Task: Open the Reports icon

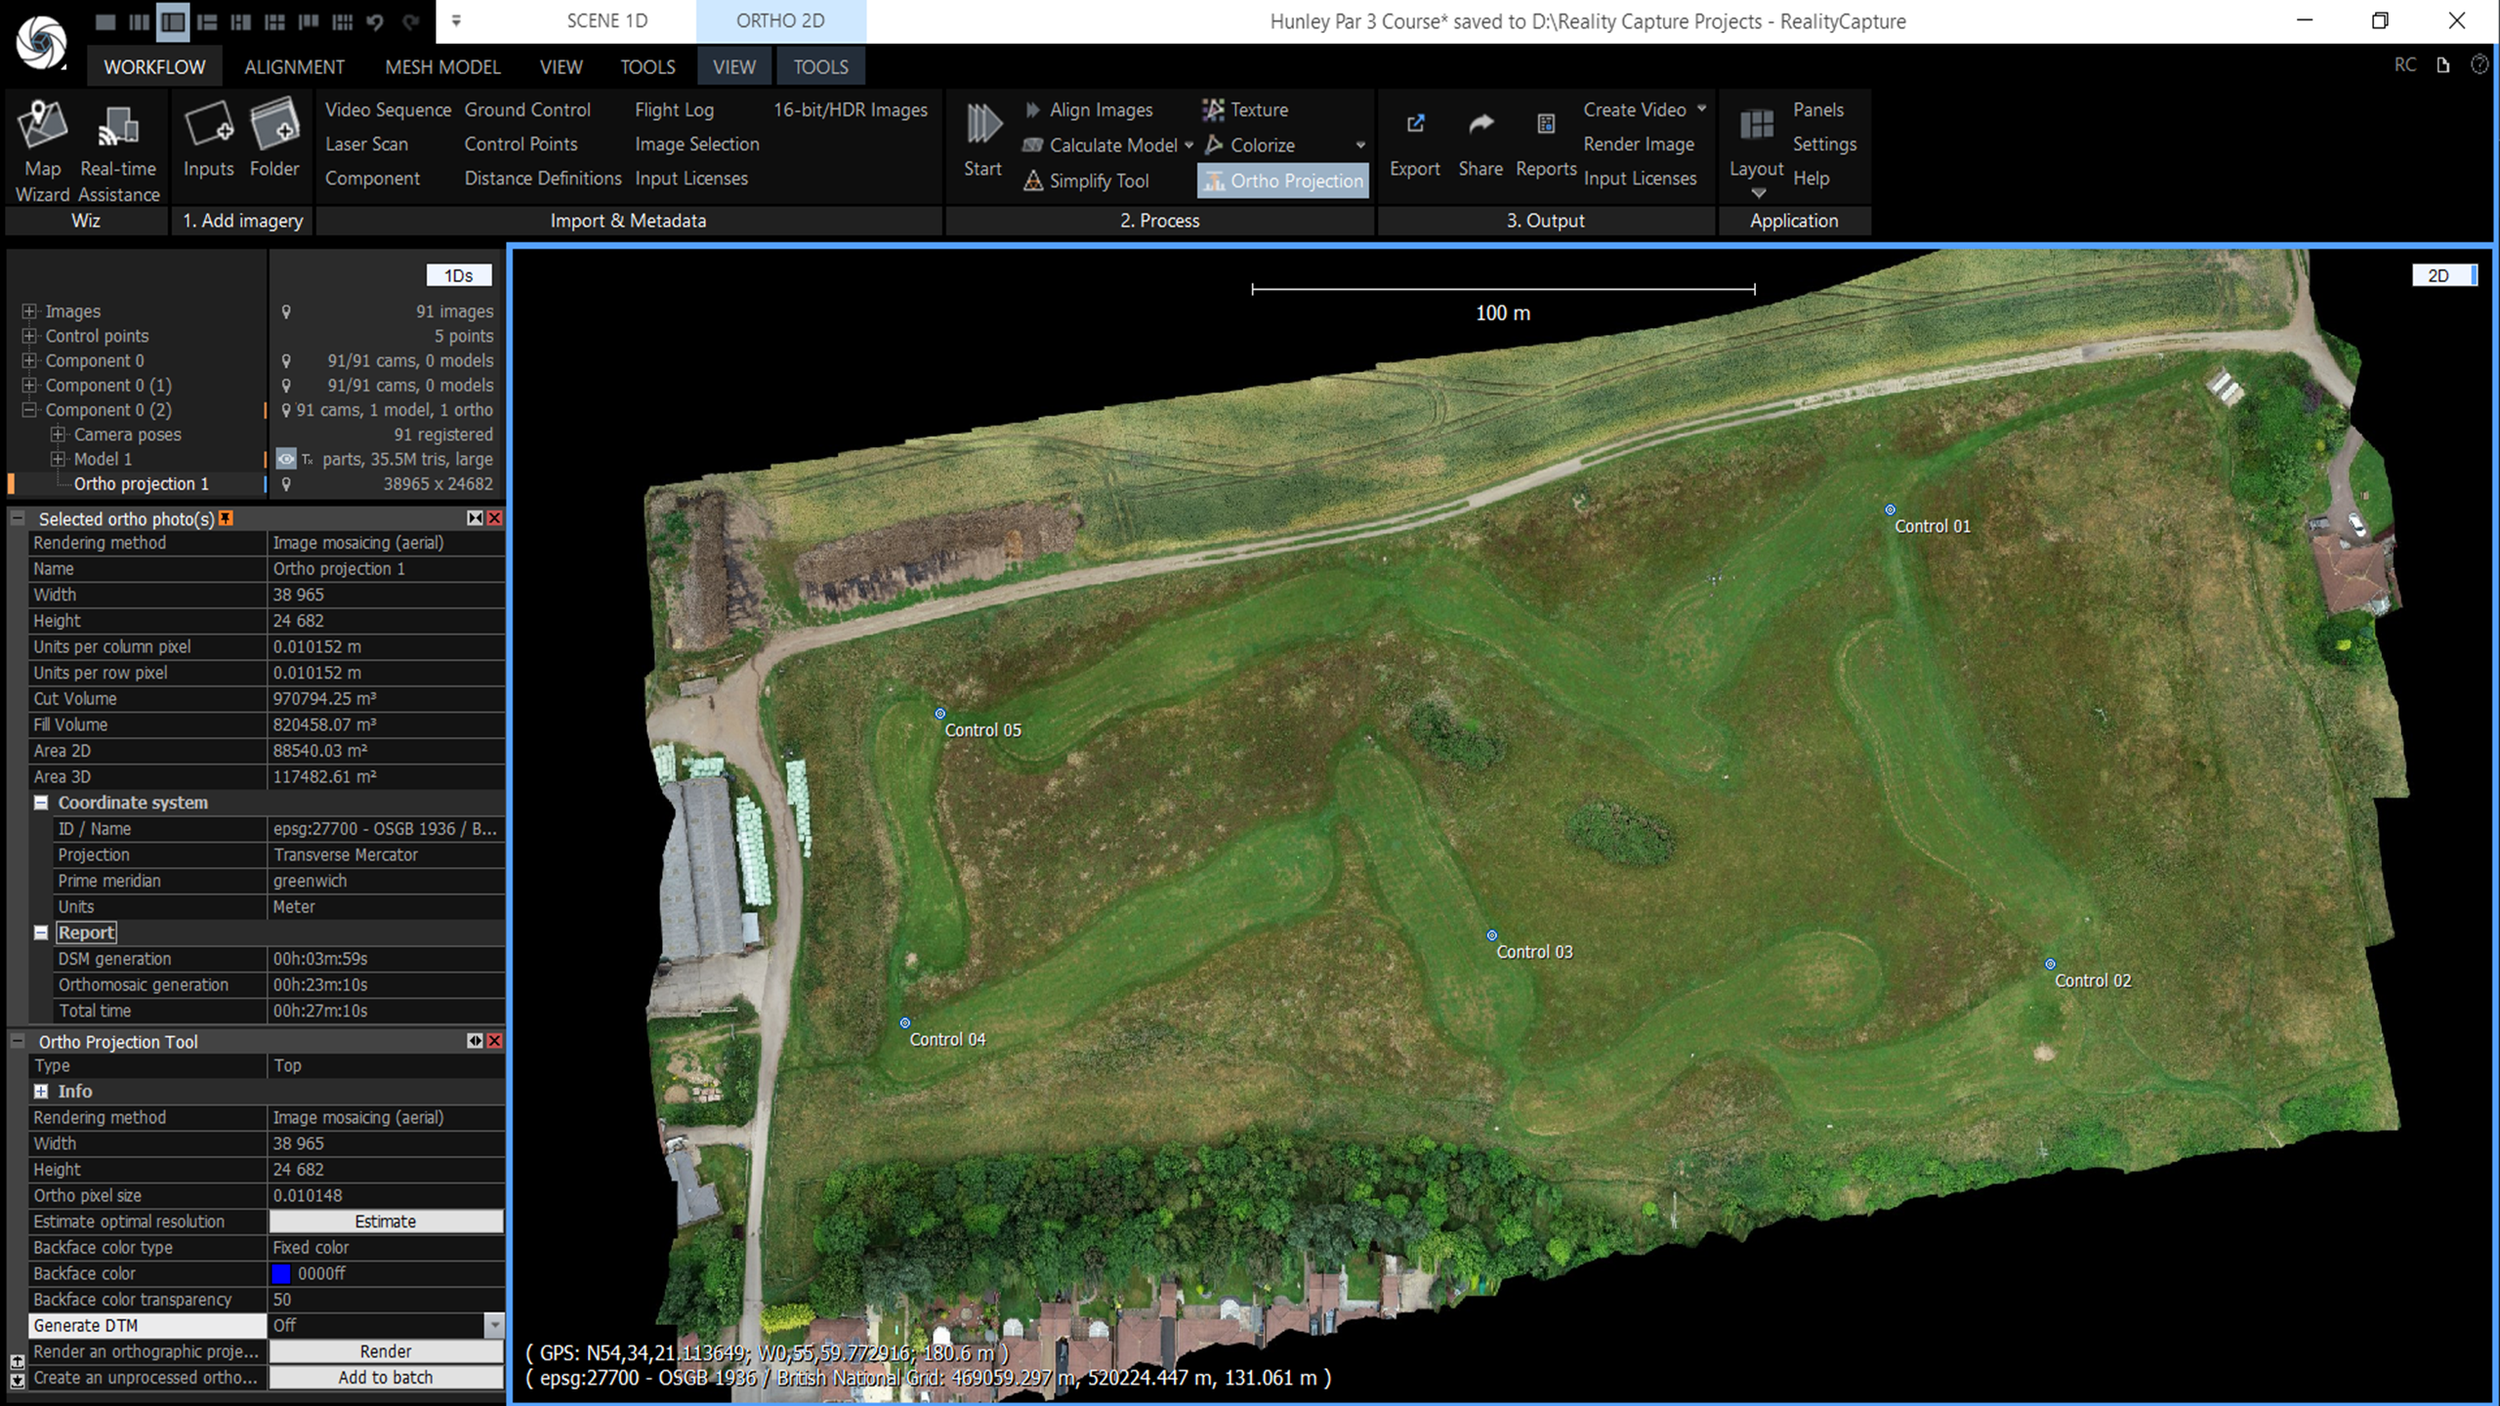Action: click(x=1545, y=124)
